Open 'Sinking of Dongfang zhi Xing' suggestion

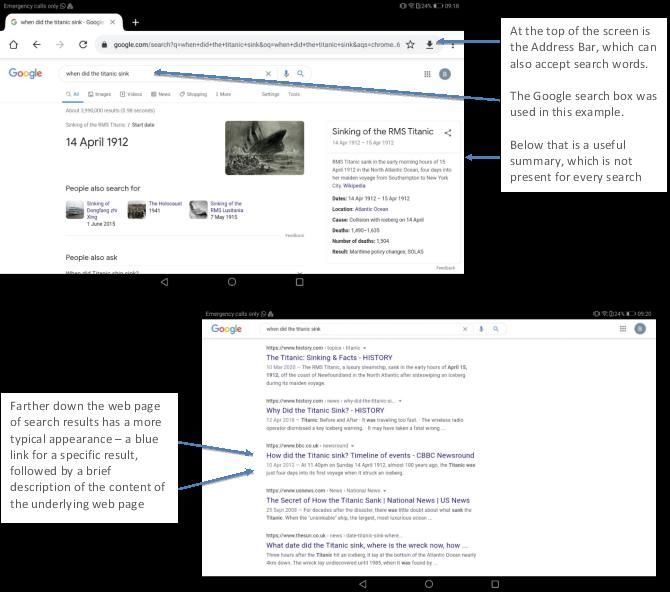[91, 213]
